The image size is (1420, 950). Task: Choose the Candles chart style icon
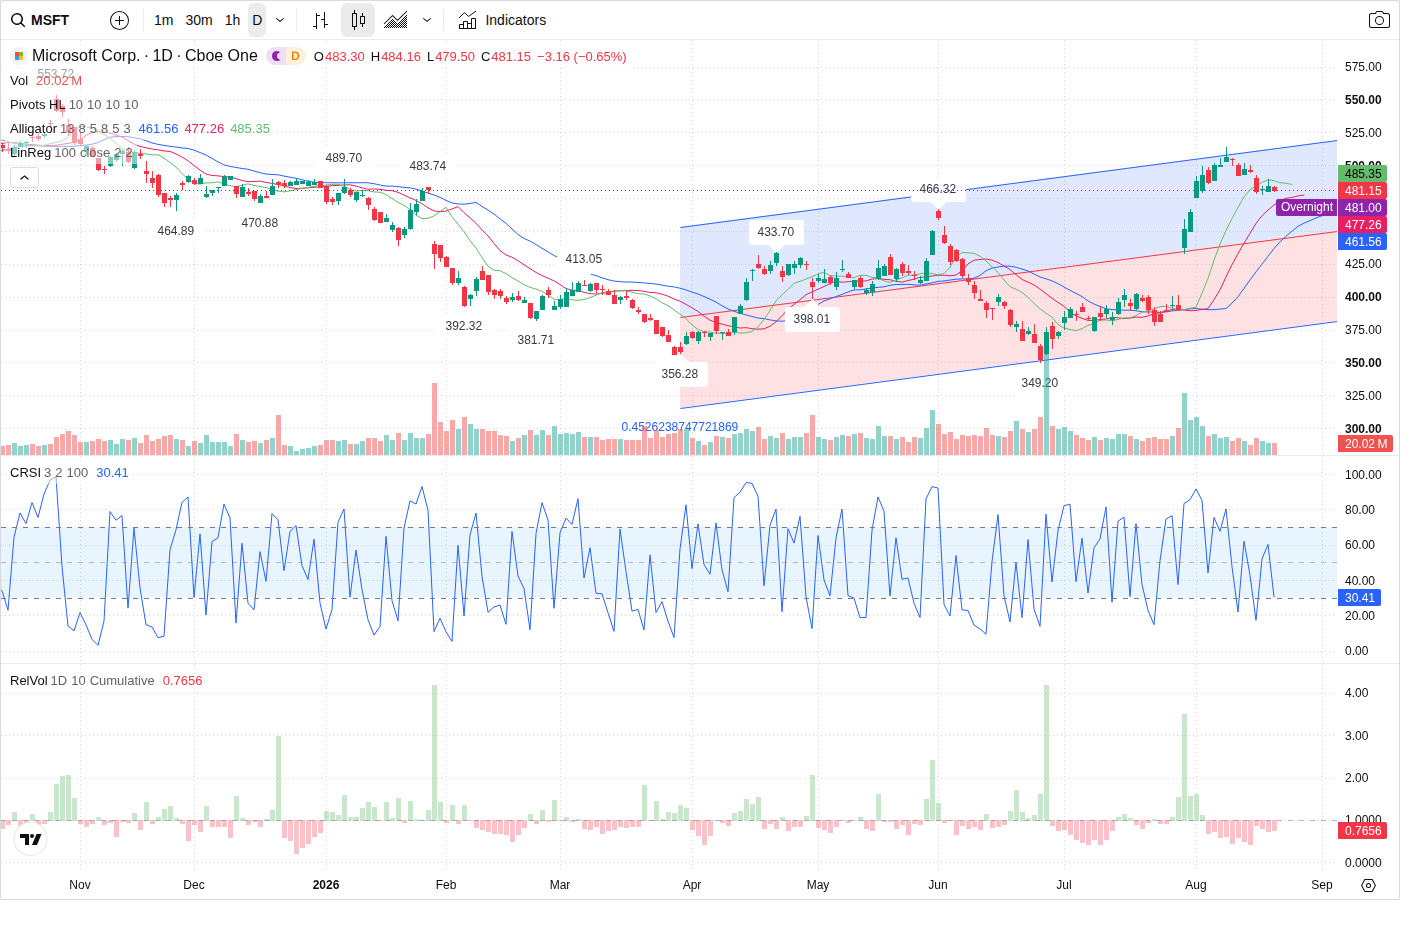(x=358, y=20)
